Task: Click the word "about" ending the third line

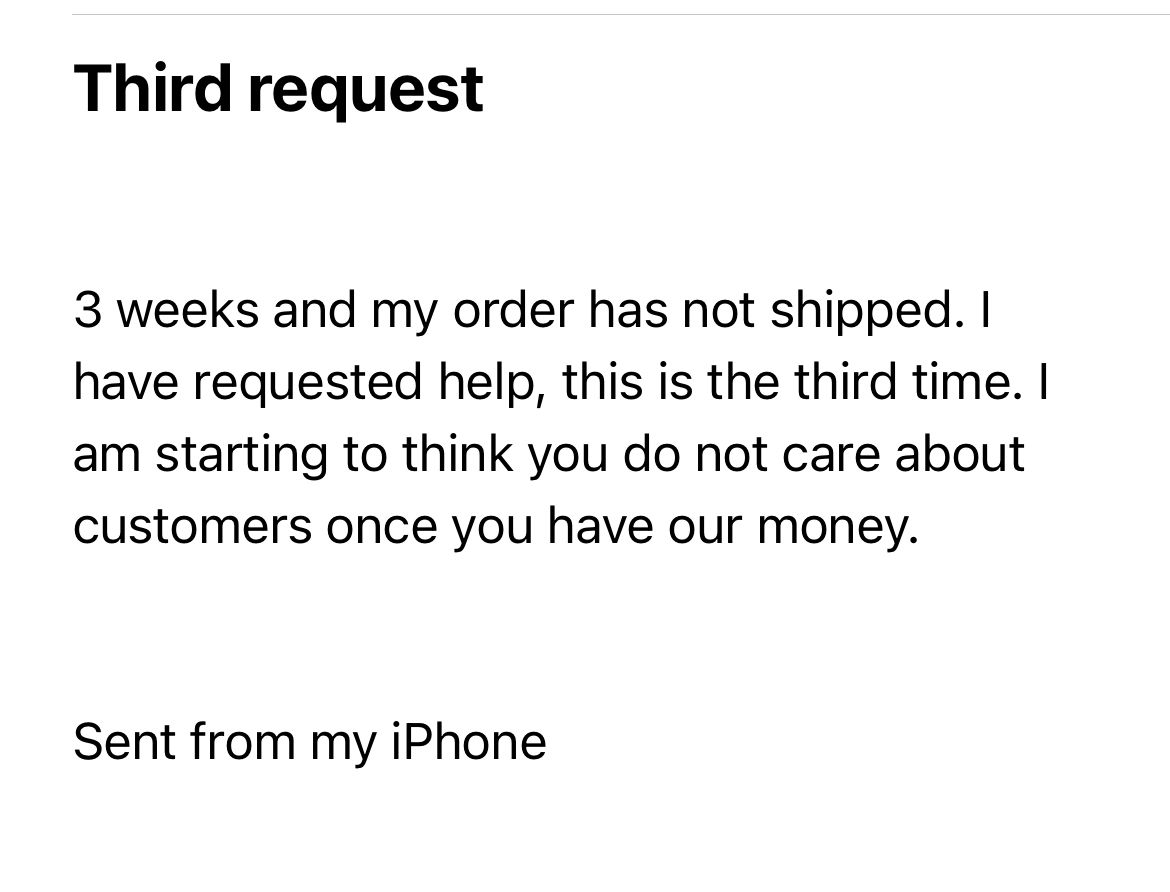Action: coord(960,453)
